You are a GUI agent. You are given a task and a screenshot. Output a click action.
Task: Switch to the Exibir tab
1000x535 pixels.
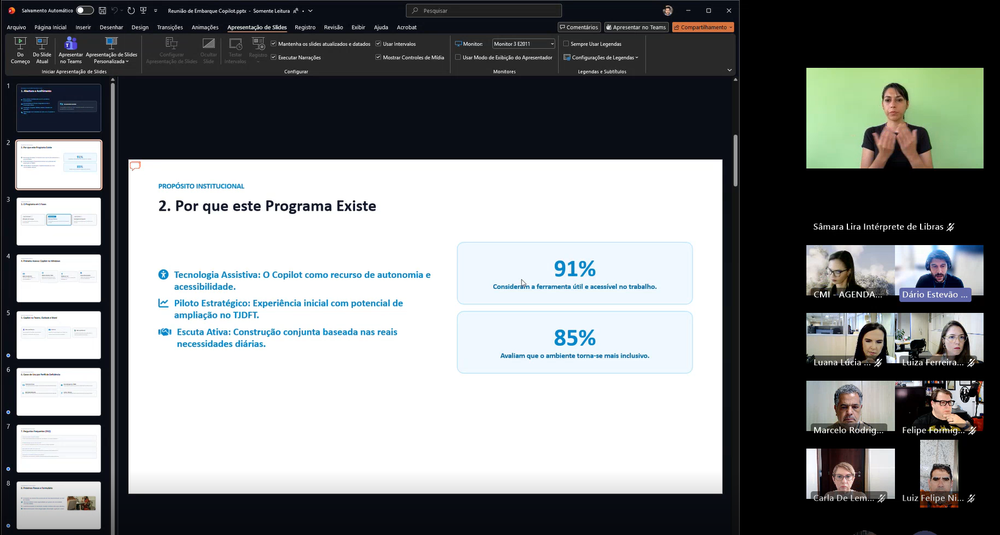pyautogui.click(x=358, y=27)
